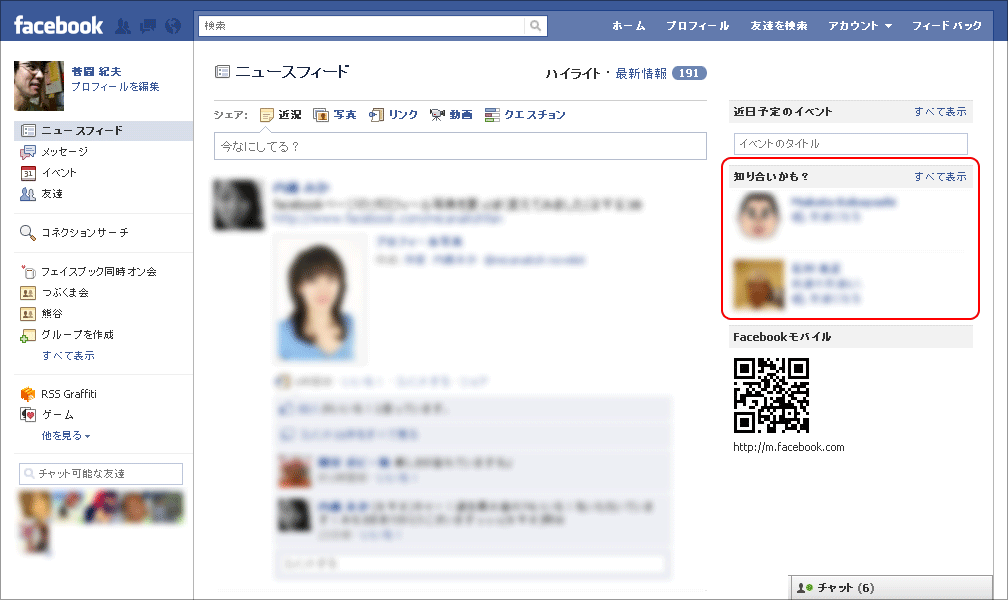
Task: Click the チャット可能な友達 search field
Action: pyautogui.click(x=101, y=474)
